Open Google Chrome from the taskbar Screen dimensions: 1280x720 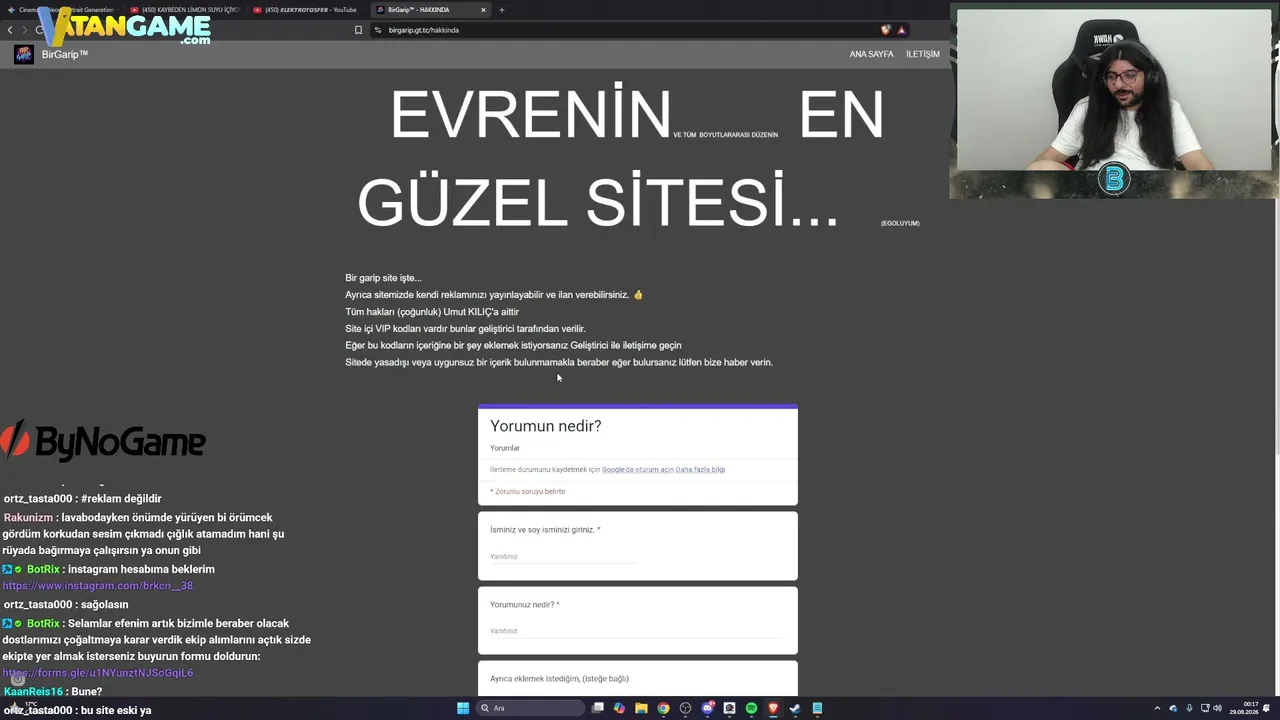coord(663,708)
